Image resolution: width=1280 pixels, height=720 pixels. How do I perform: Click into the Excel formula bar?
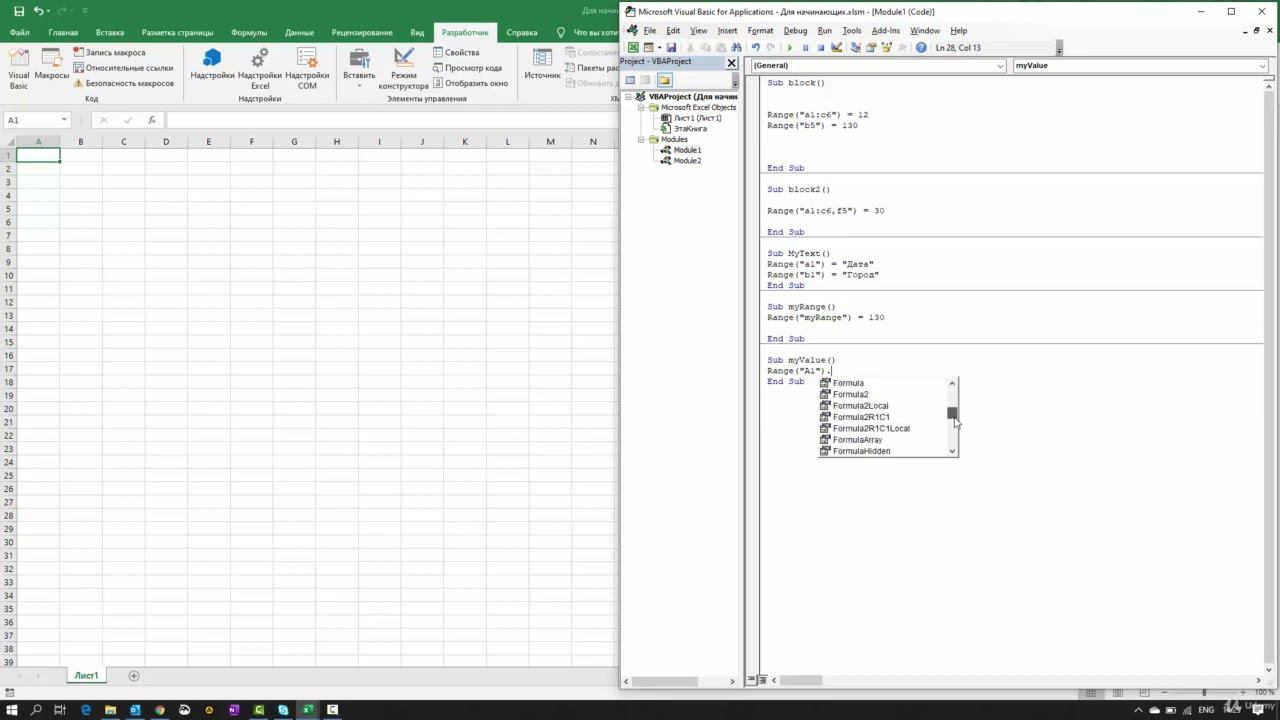[391, 120]
